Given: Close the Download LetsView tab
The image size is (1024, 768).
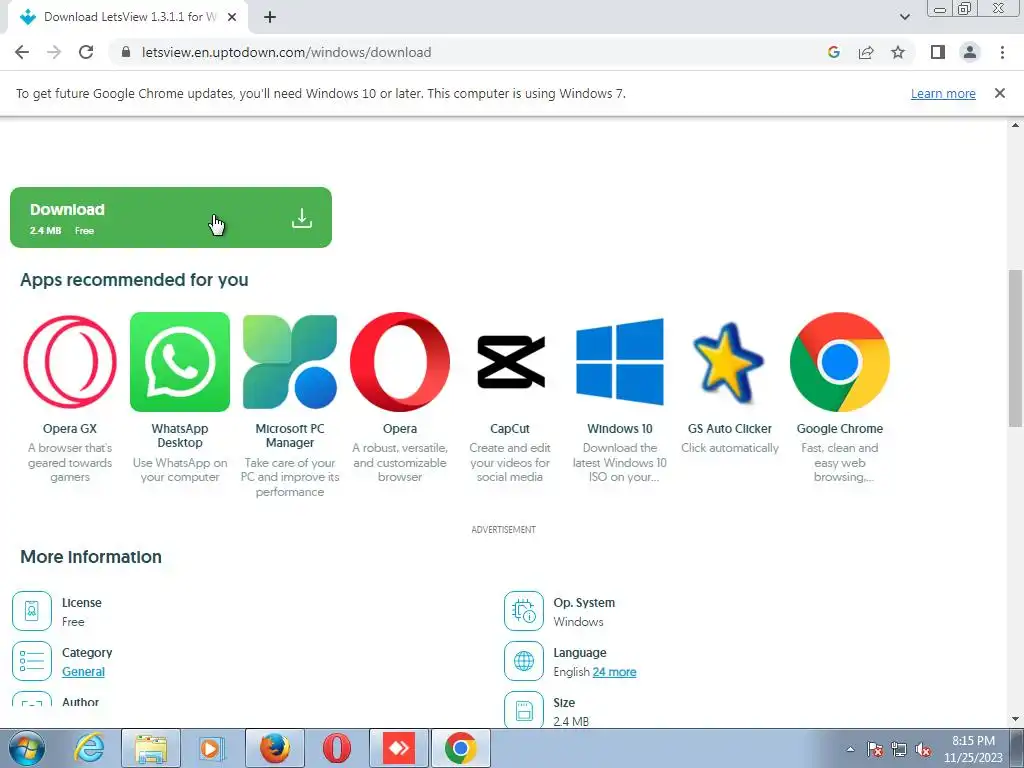Looking at the screenshot, I should (232, 17).
